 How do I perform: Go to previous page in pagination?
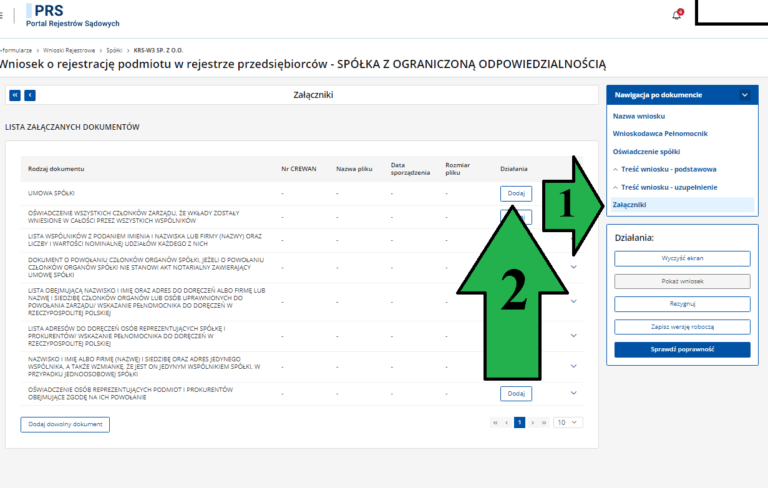tap(506, 422)
